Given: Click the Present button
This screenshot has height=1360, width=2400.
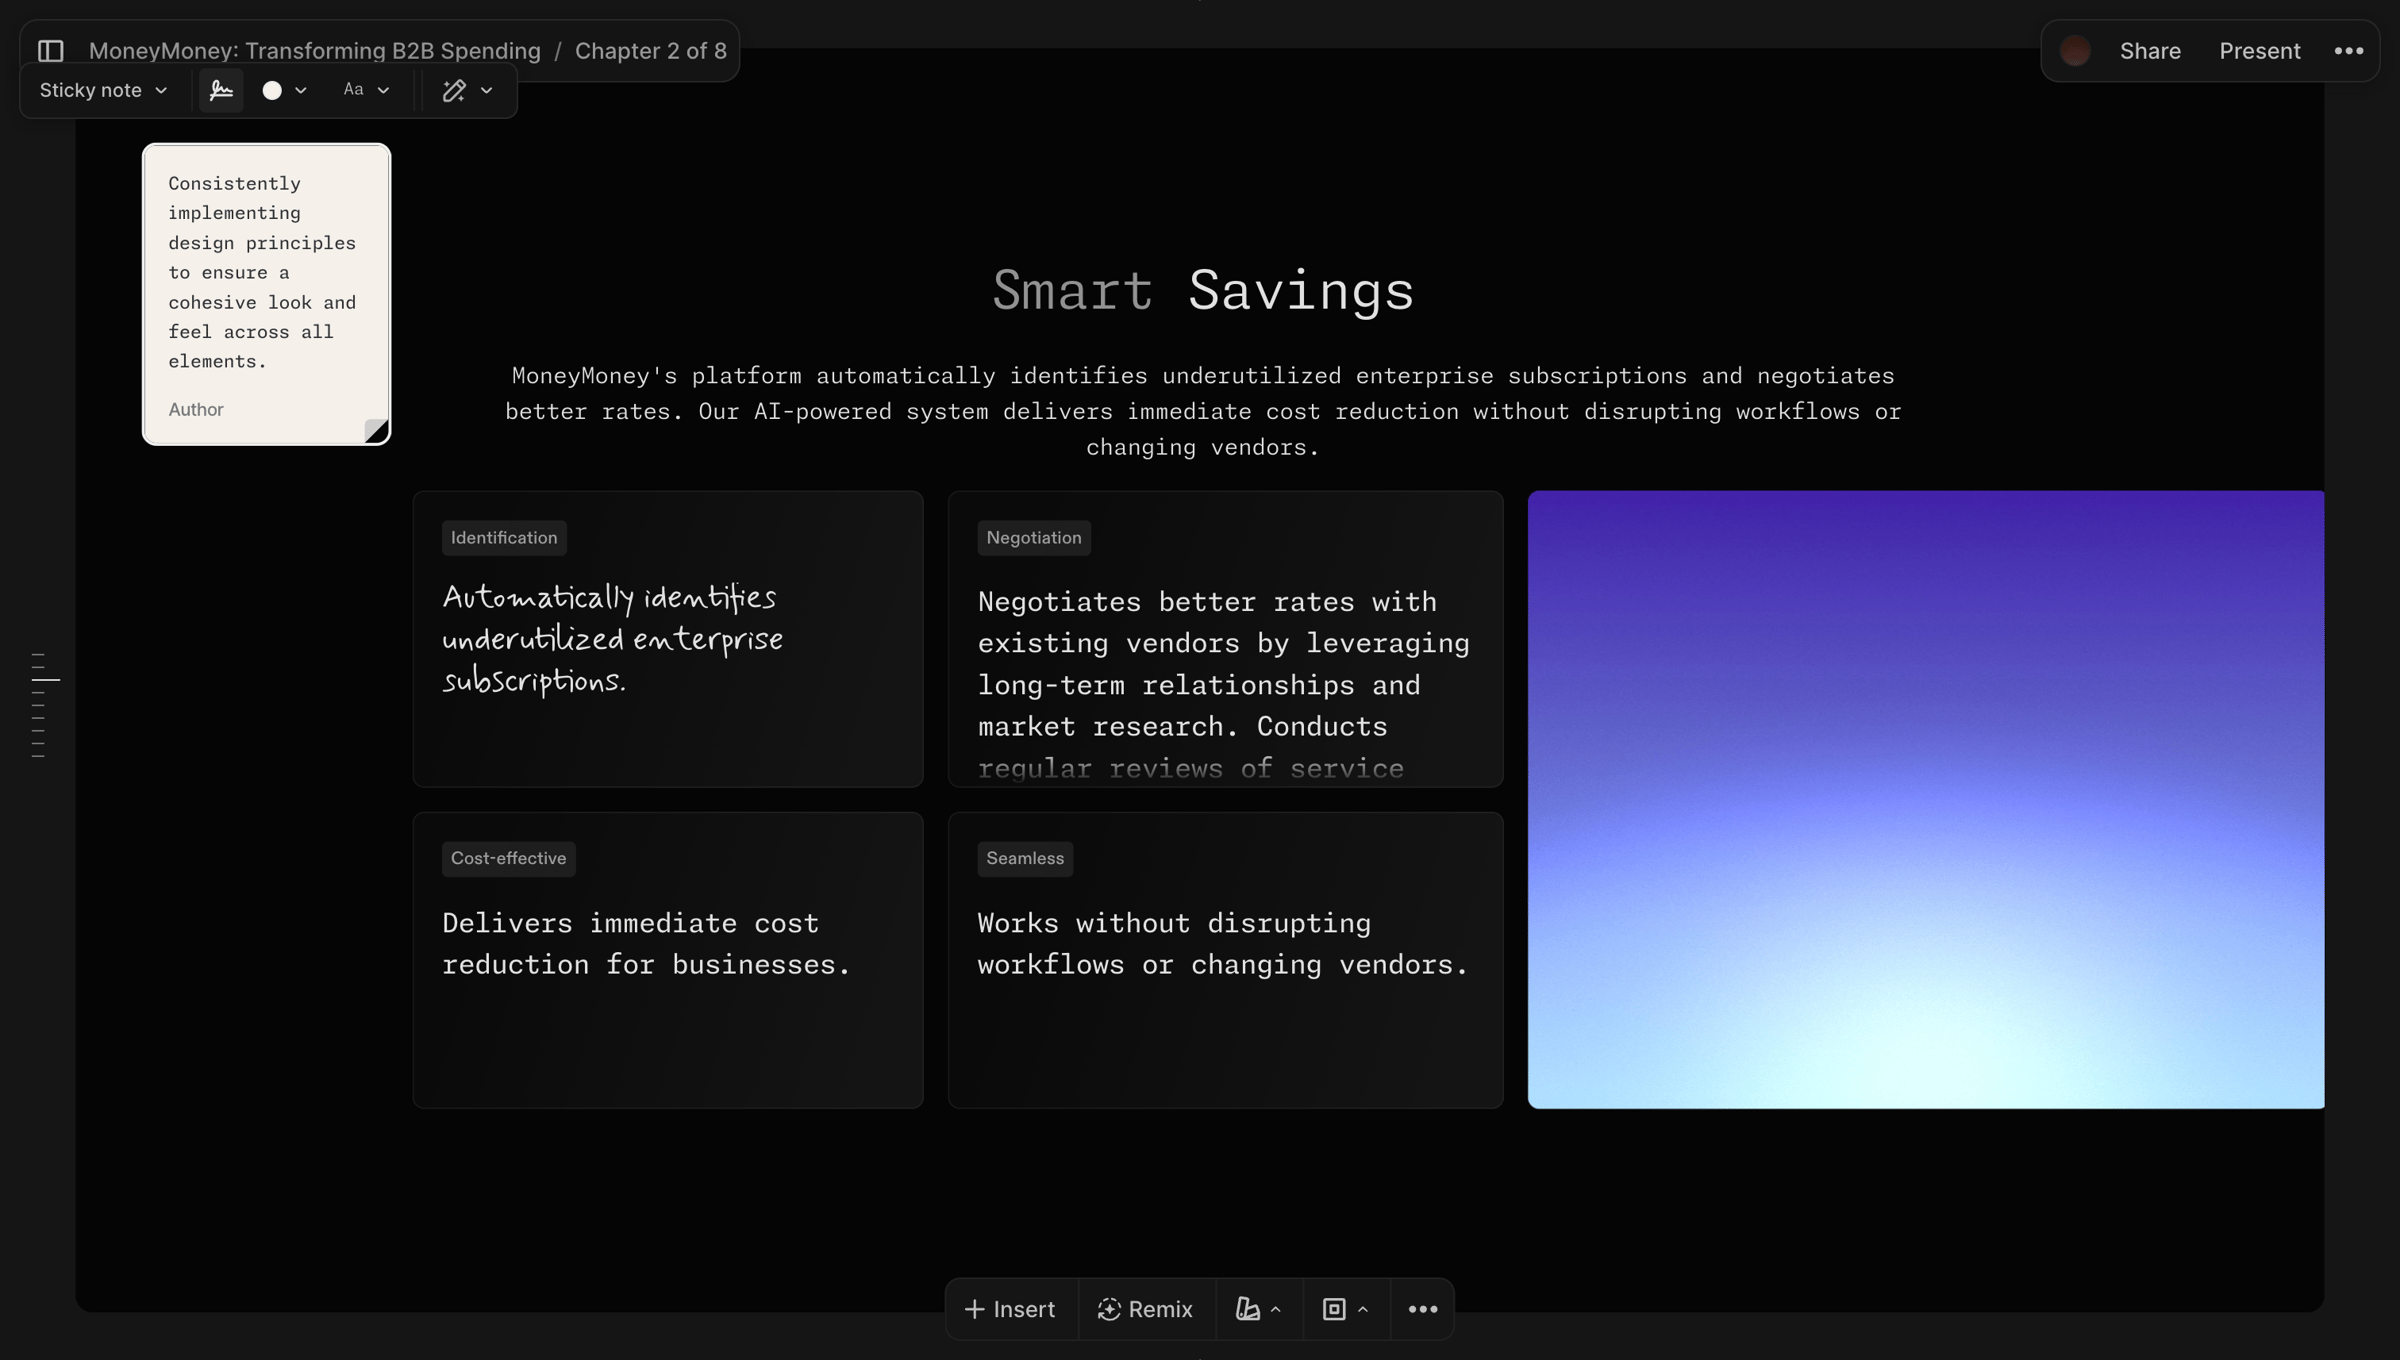Looking at the screenshot, I should pyautogui.click(x=2259, y=51).
